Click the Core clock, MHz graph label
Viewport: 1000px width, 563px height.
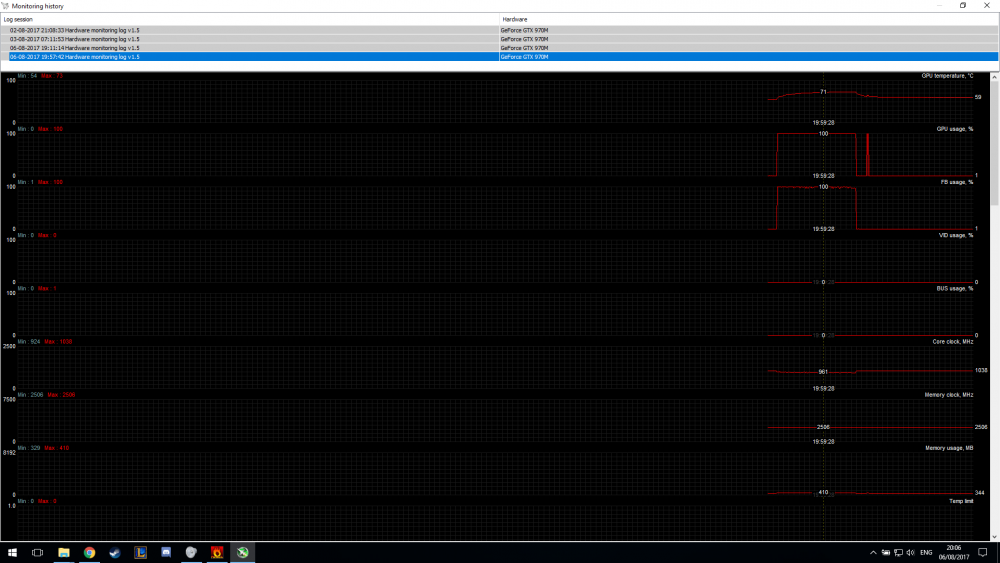(953, 342)
